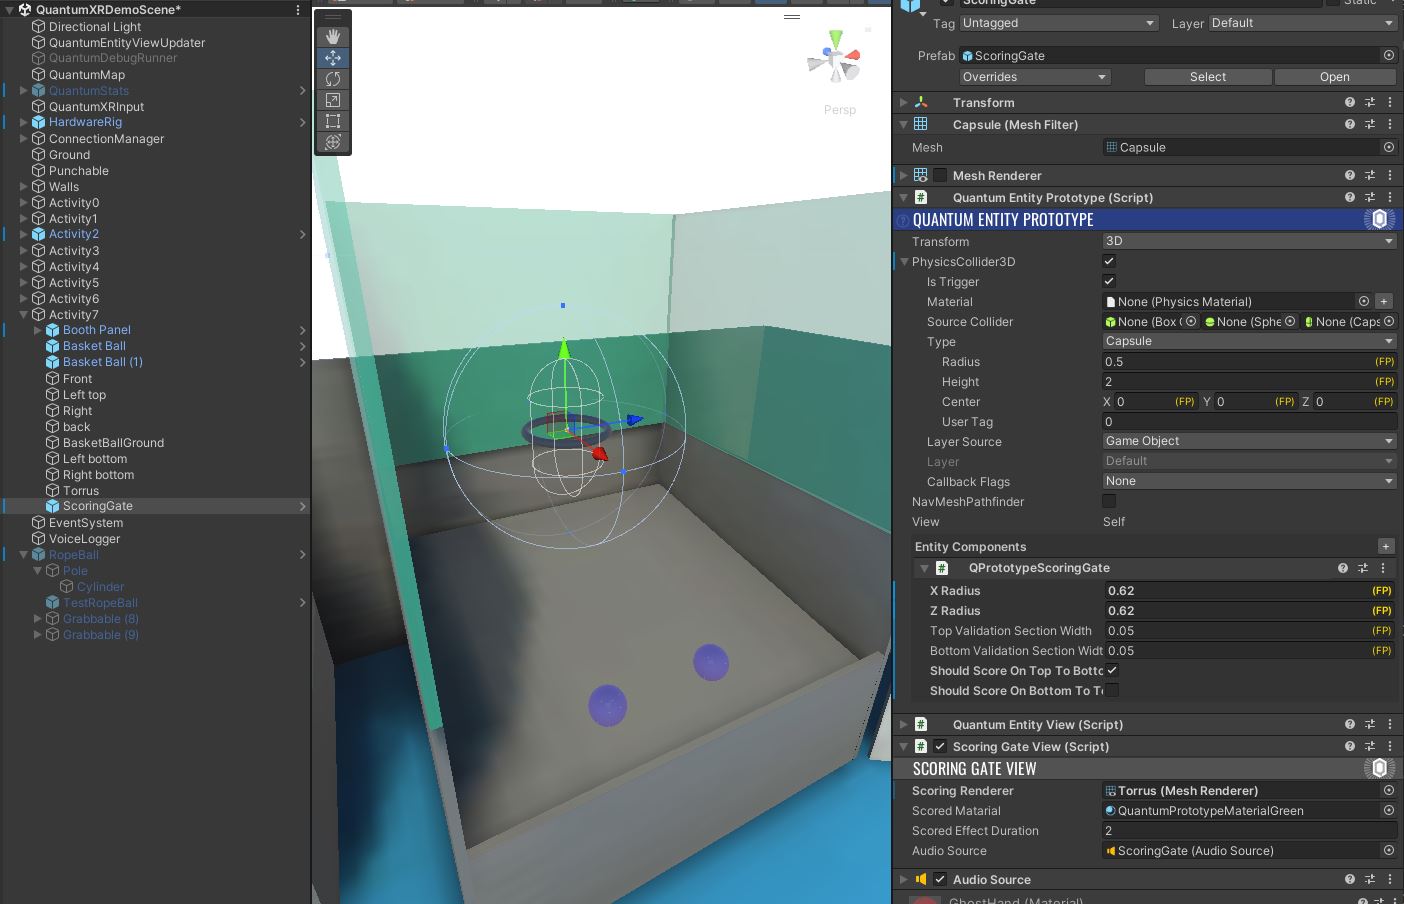1404x904 pixels.
Task: Select QuantumXRInput in hierarchy
Action: (x=96, y=107)
